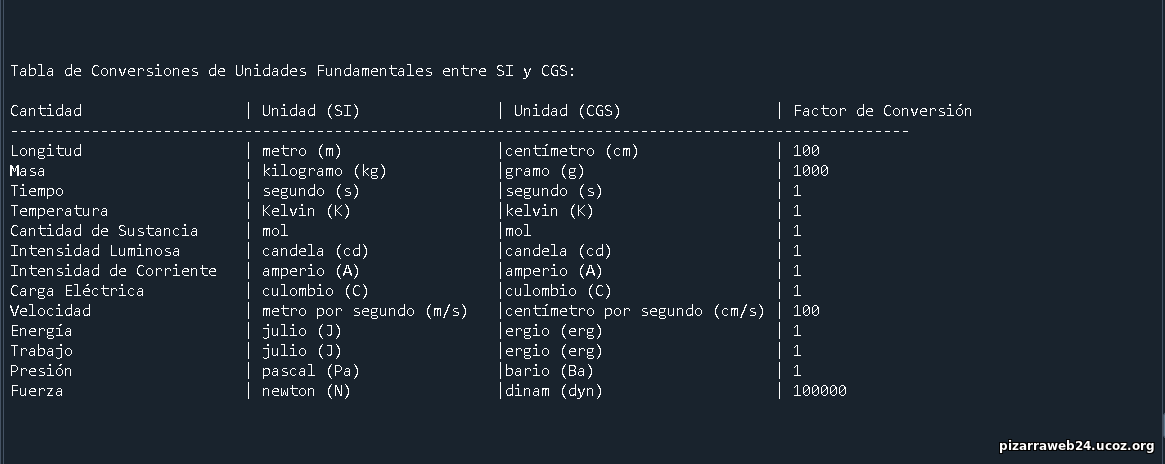Select the Intensidad Luminosa row label

tap(95, 251)
